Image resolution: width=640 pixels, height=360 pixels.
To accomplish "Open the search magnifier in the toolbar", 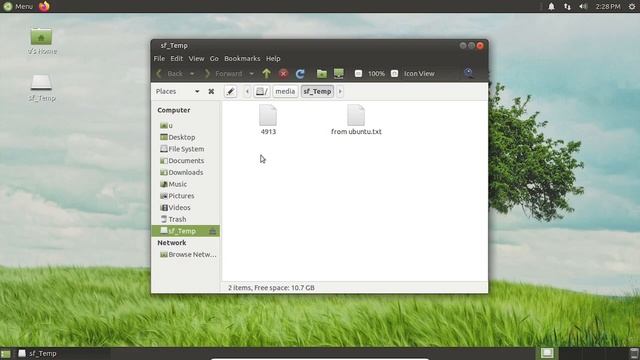I will tap(469, 73).
